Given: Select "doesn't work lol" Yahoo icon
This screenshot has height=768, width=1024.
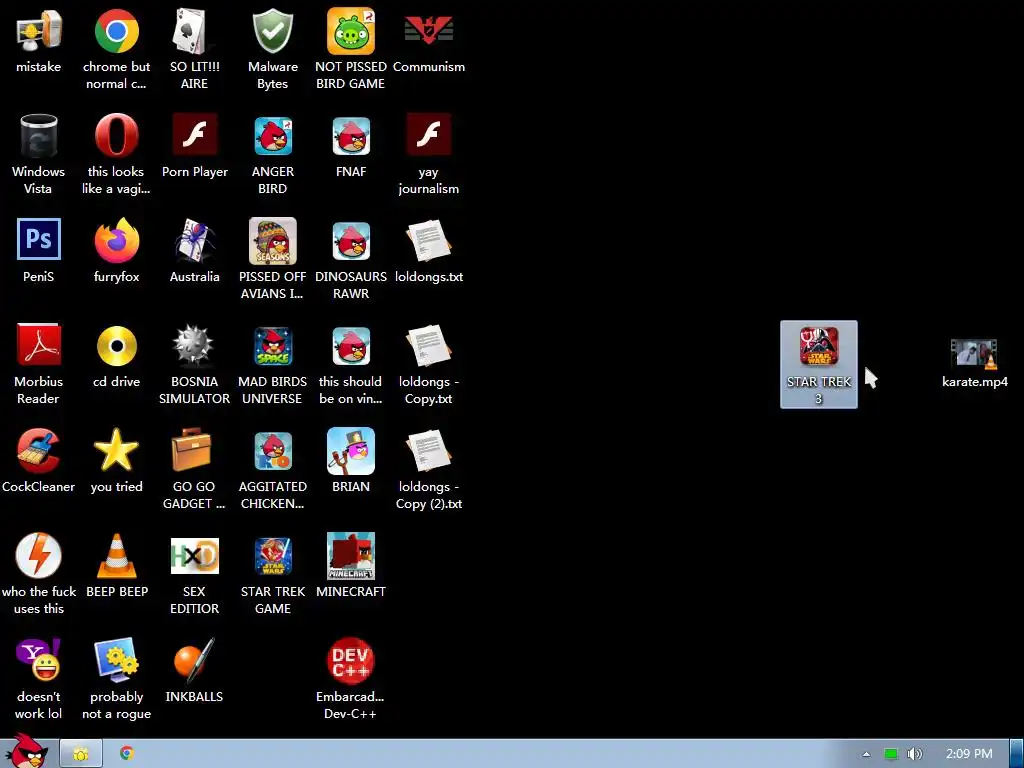Looking at the screenshot, I should click(39, 660).
